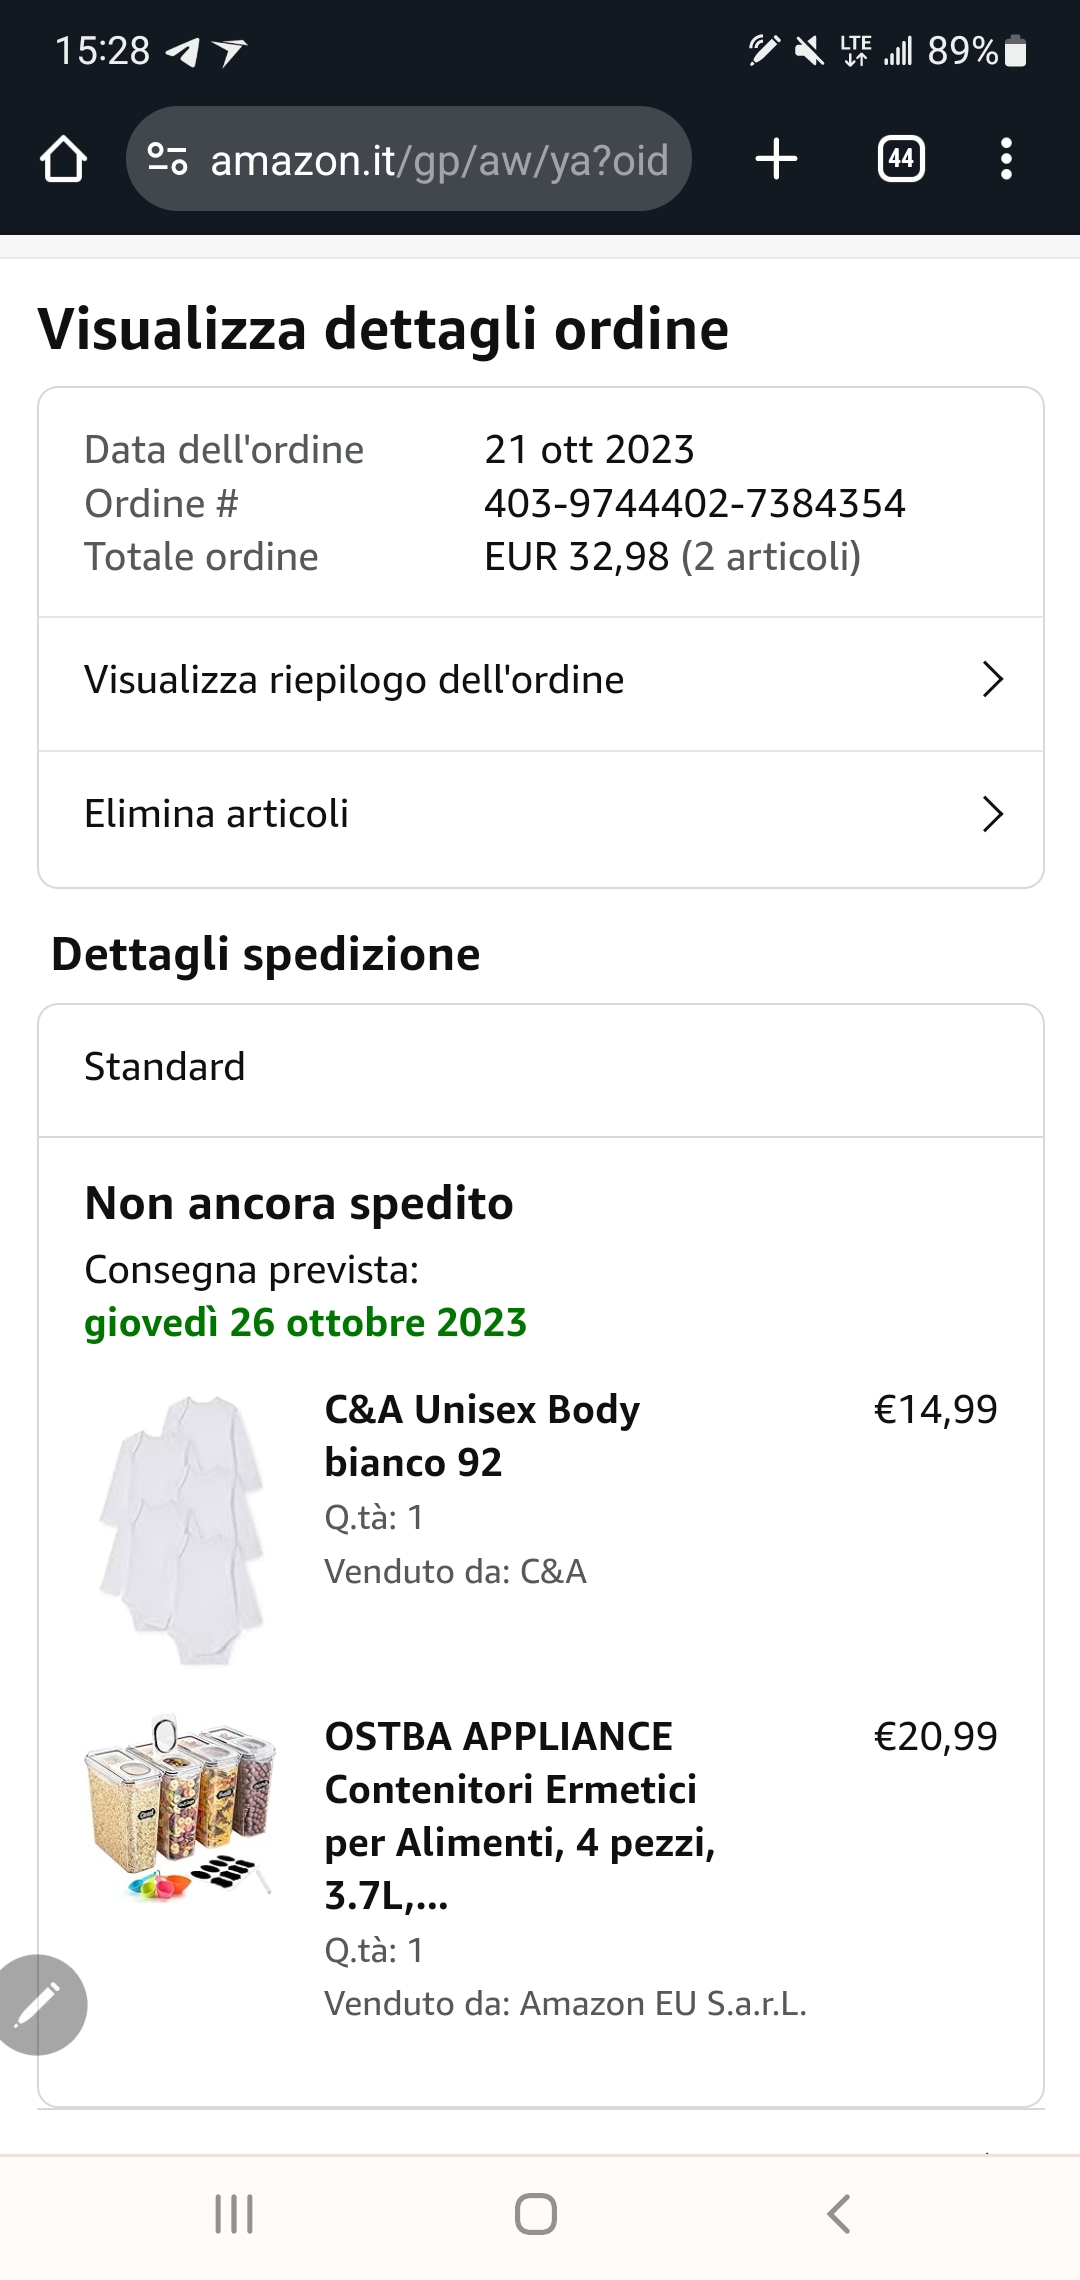Tap the floating pencil edit icon
The image size is (1080, 2280).
[x=40, y=2004]
